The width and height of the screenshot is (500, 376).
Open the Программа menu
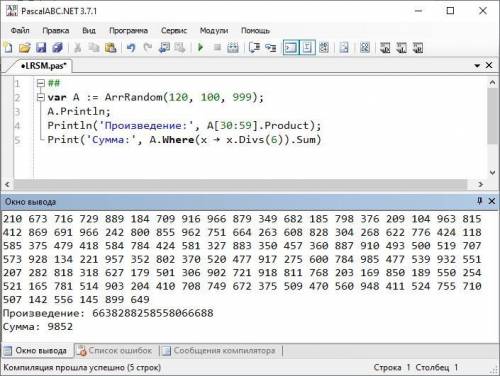128,31
